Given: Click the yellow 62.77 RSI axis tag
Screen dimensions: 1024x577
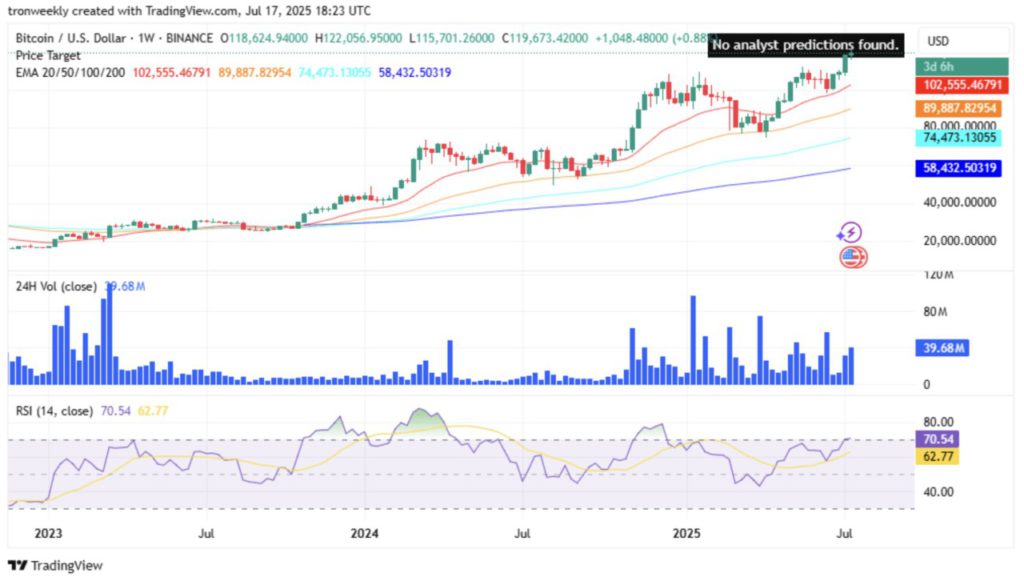Looking at the screenshot, I should [937, 456].
